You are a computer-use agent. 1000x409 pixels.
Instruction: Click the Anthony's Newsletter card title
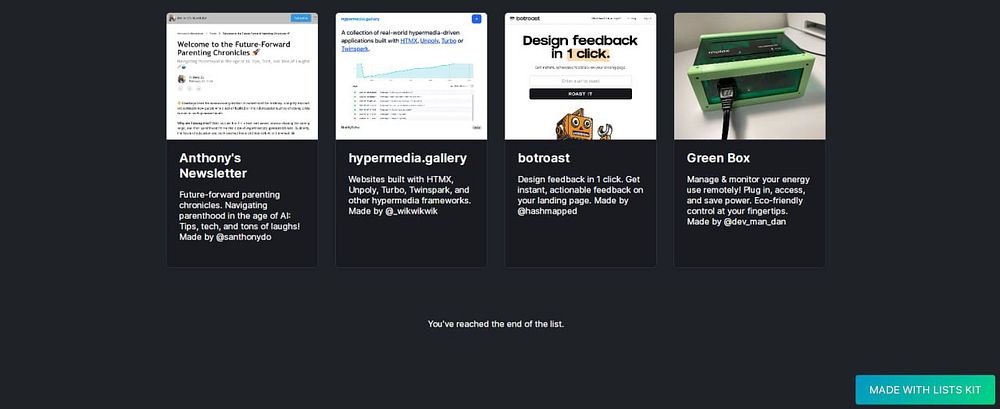(213, 165)
